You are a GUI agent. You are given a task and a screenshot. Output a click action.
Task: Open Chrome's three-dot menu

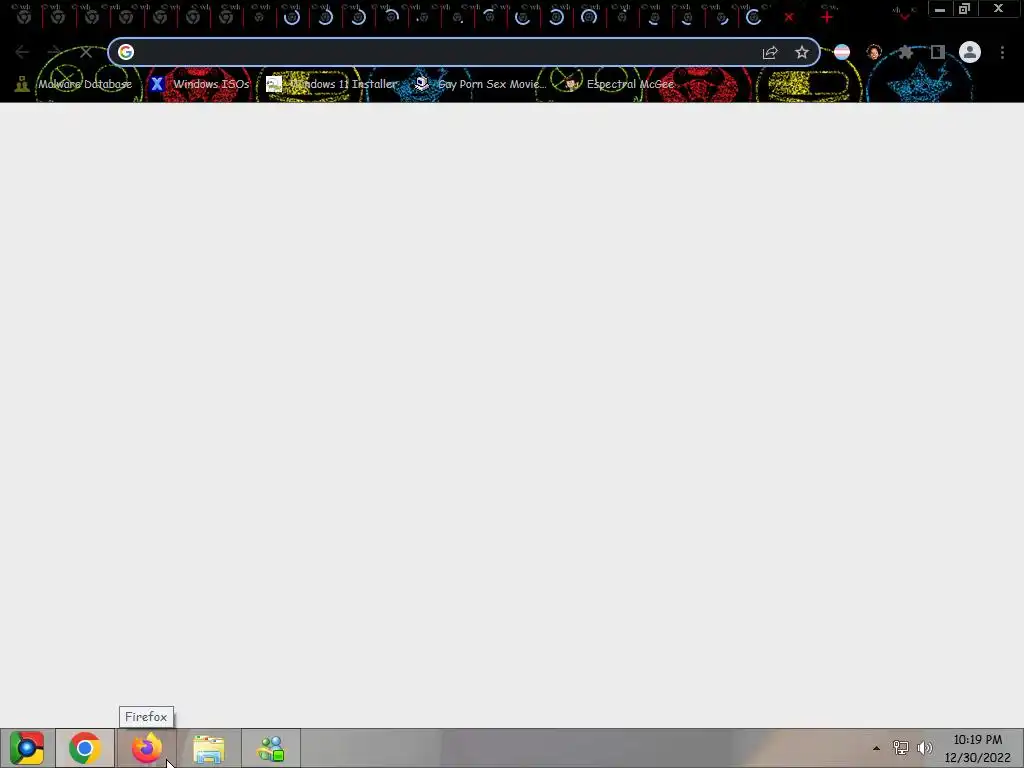(x=1002, y=52)
